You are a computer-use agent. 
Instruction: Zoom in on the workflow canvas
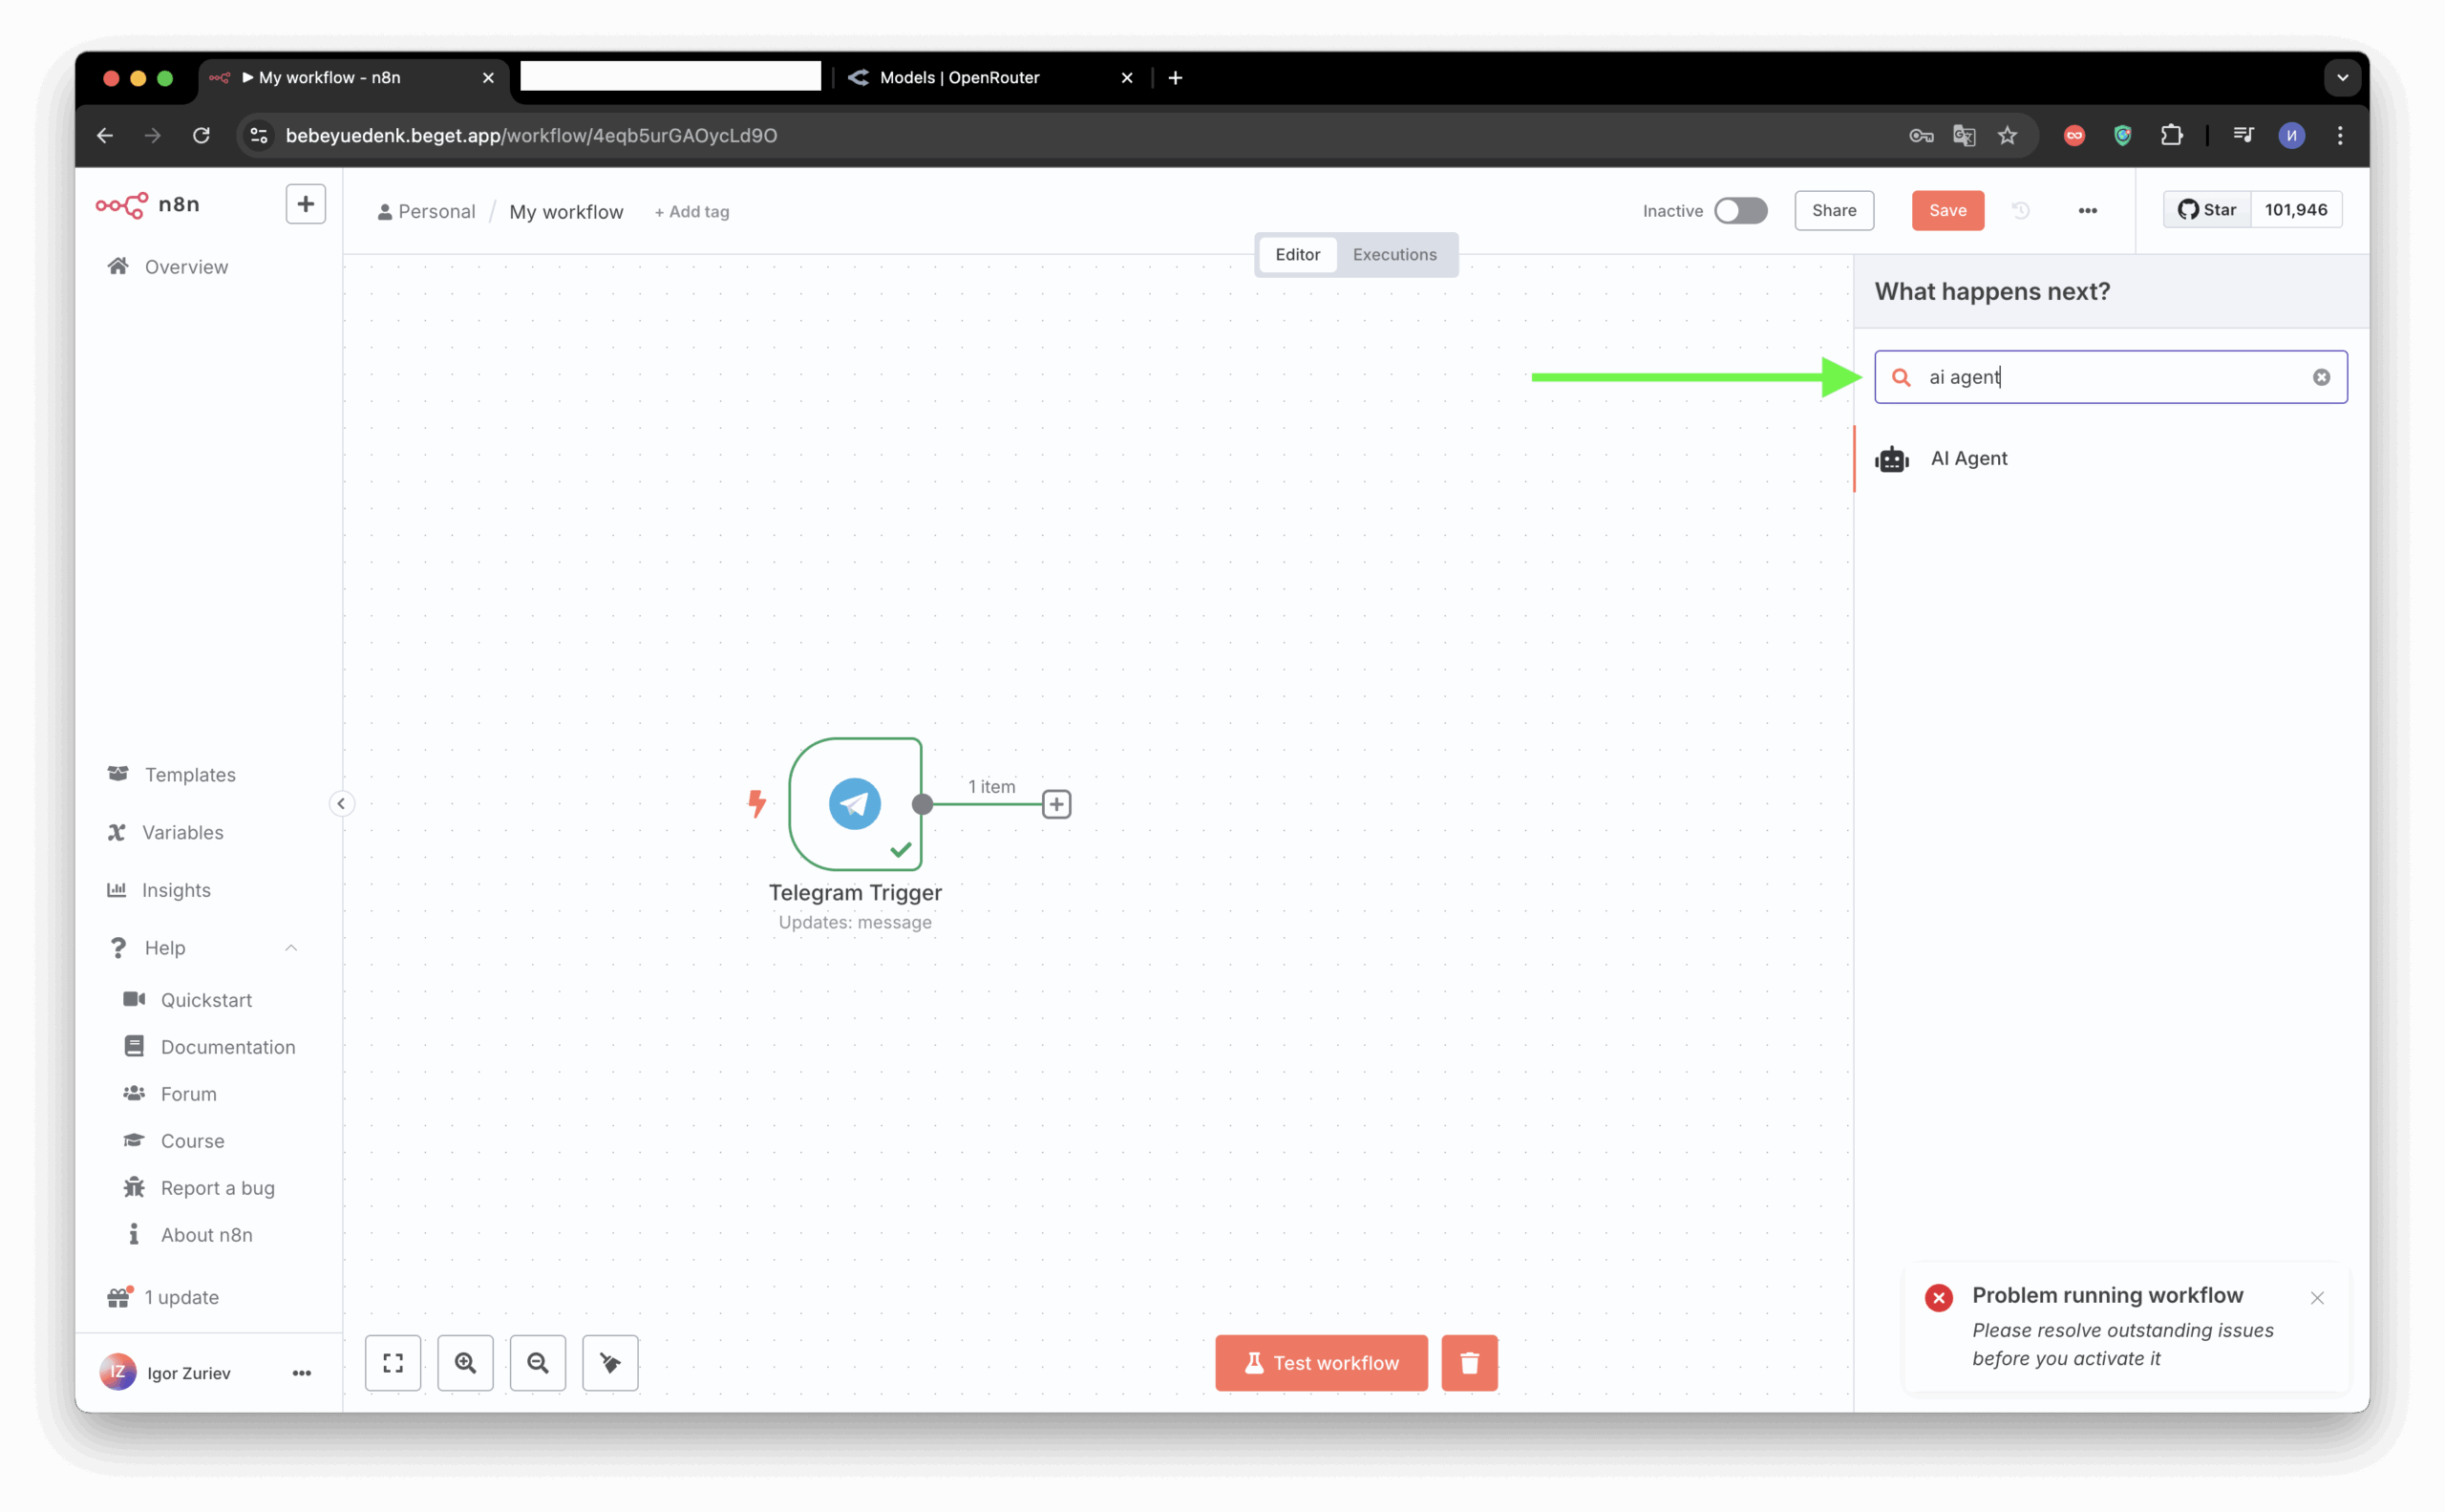point(465,1363)
